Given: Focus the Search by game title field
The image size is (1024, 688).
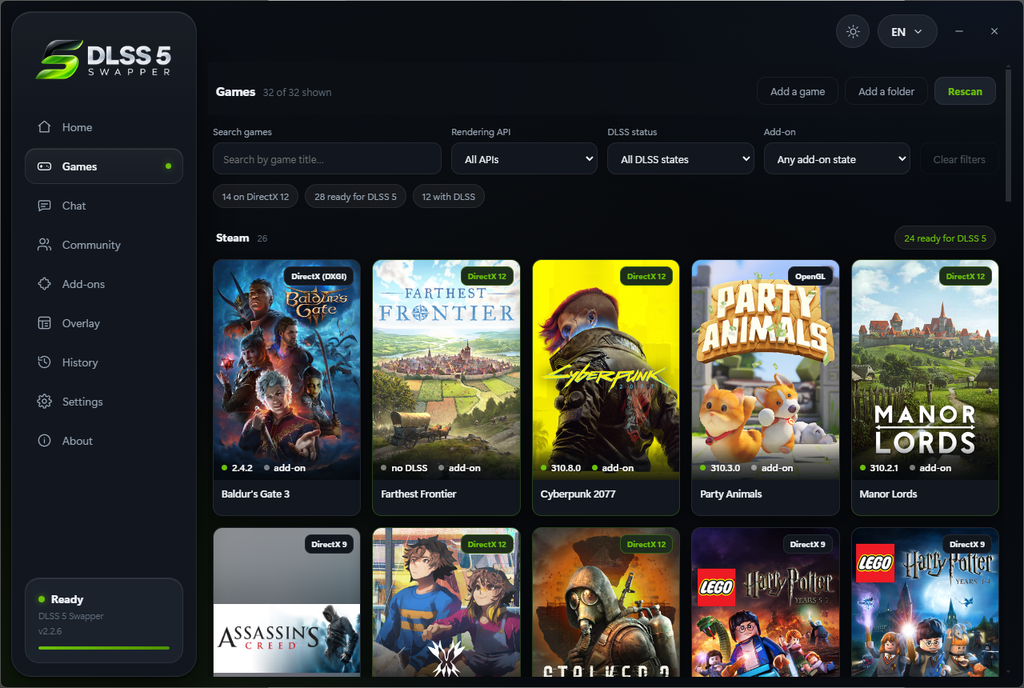Looking at the screenshot, I should [327, 159].
